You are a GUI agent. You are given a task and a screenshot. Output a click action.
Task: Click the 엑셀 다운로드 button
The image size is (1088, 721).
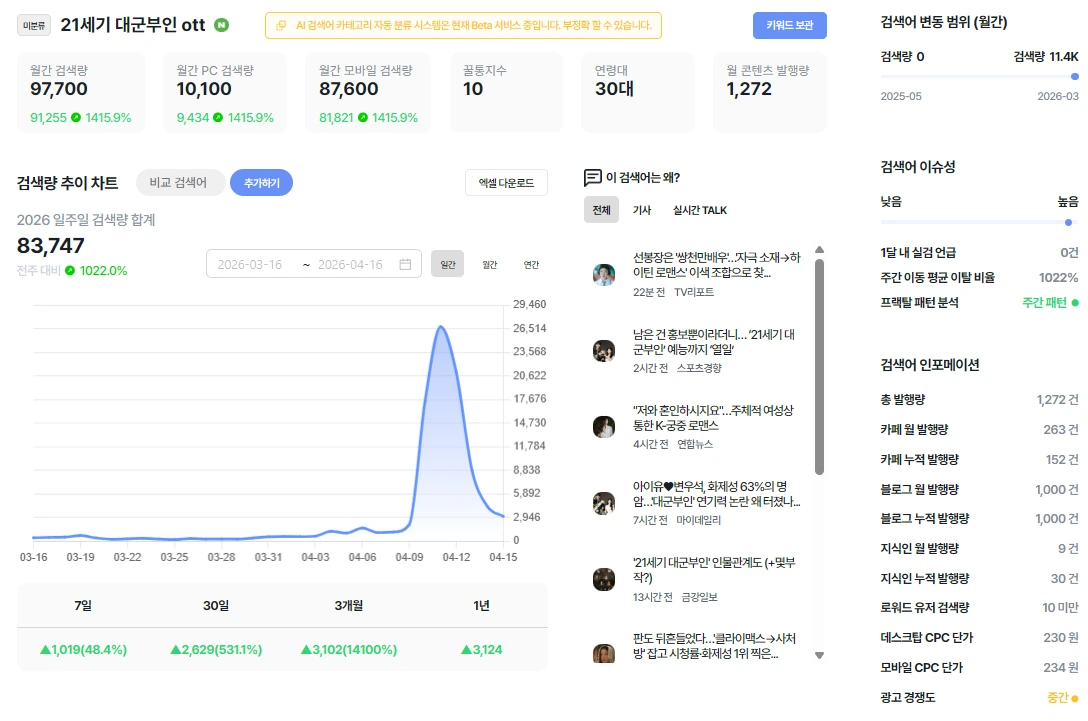point(507,183)
